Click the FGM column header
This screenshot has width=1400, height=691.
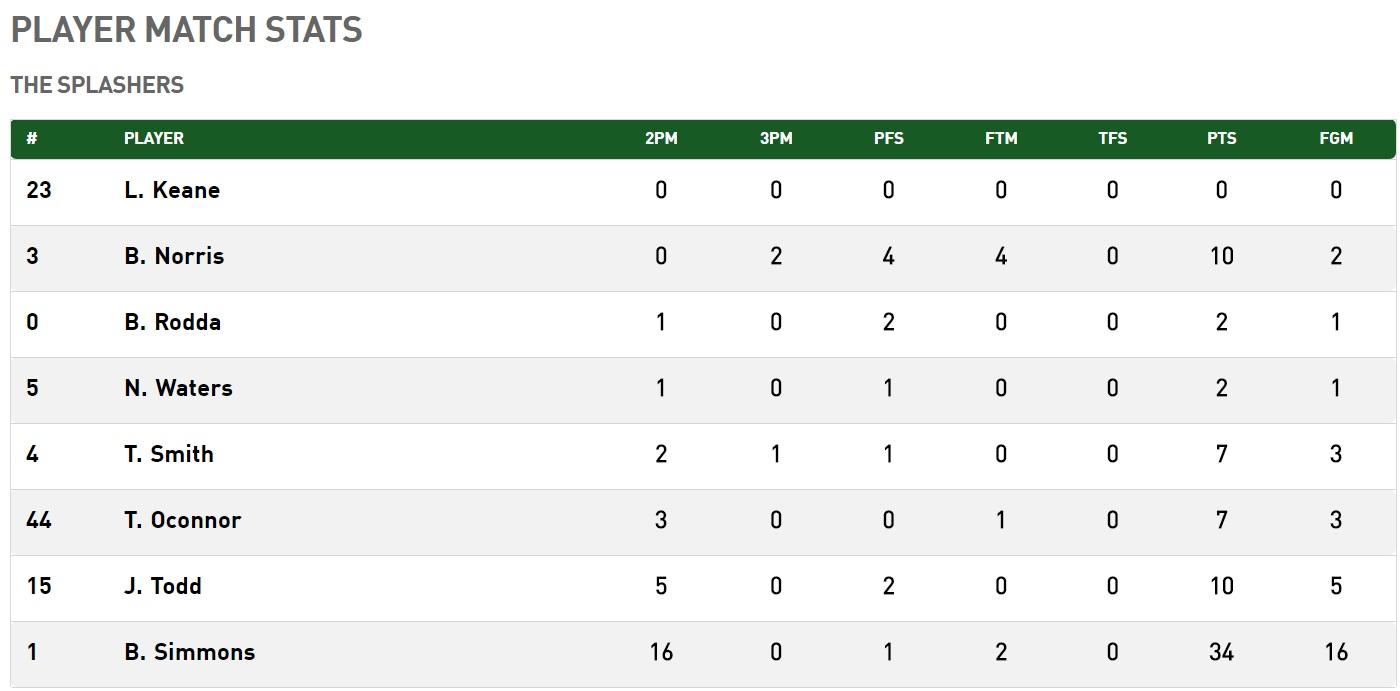[x=1336, y=139]
